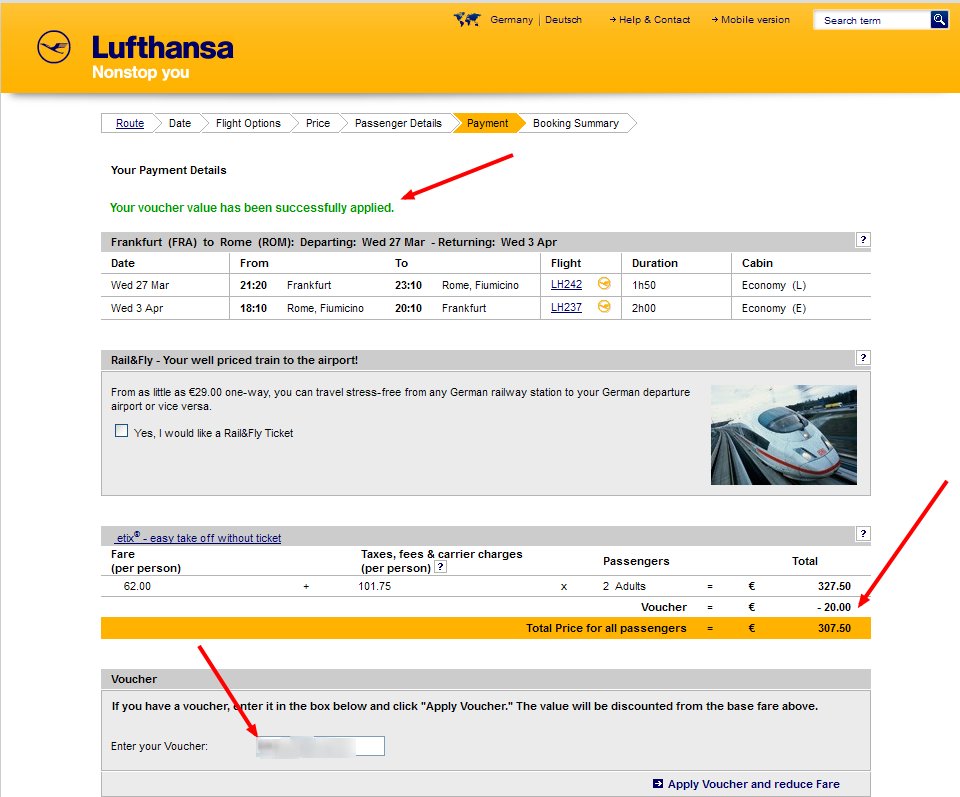Open the Mobile version link
Image resolution: width=960 pixels, height=797 pixels.
coord(751,20)
